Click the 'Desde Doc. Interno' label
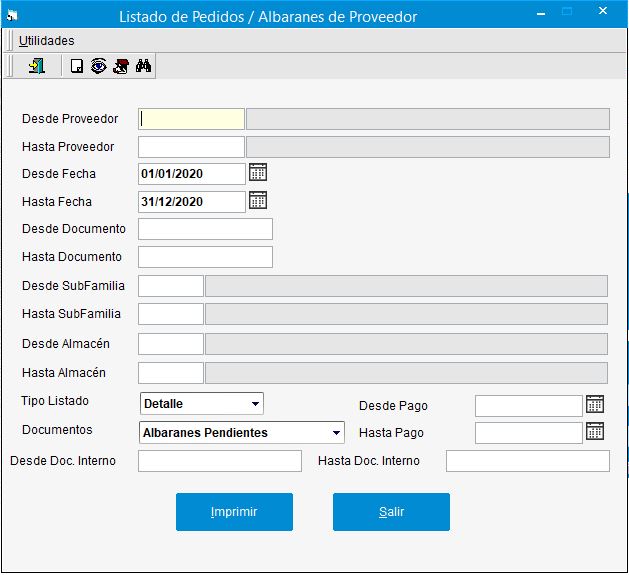Image resolution: width=629 pixels, height=575 pixels. click(x=63, y=461)
